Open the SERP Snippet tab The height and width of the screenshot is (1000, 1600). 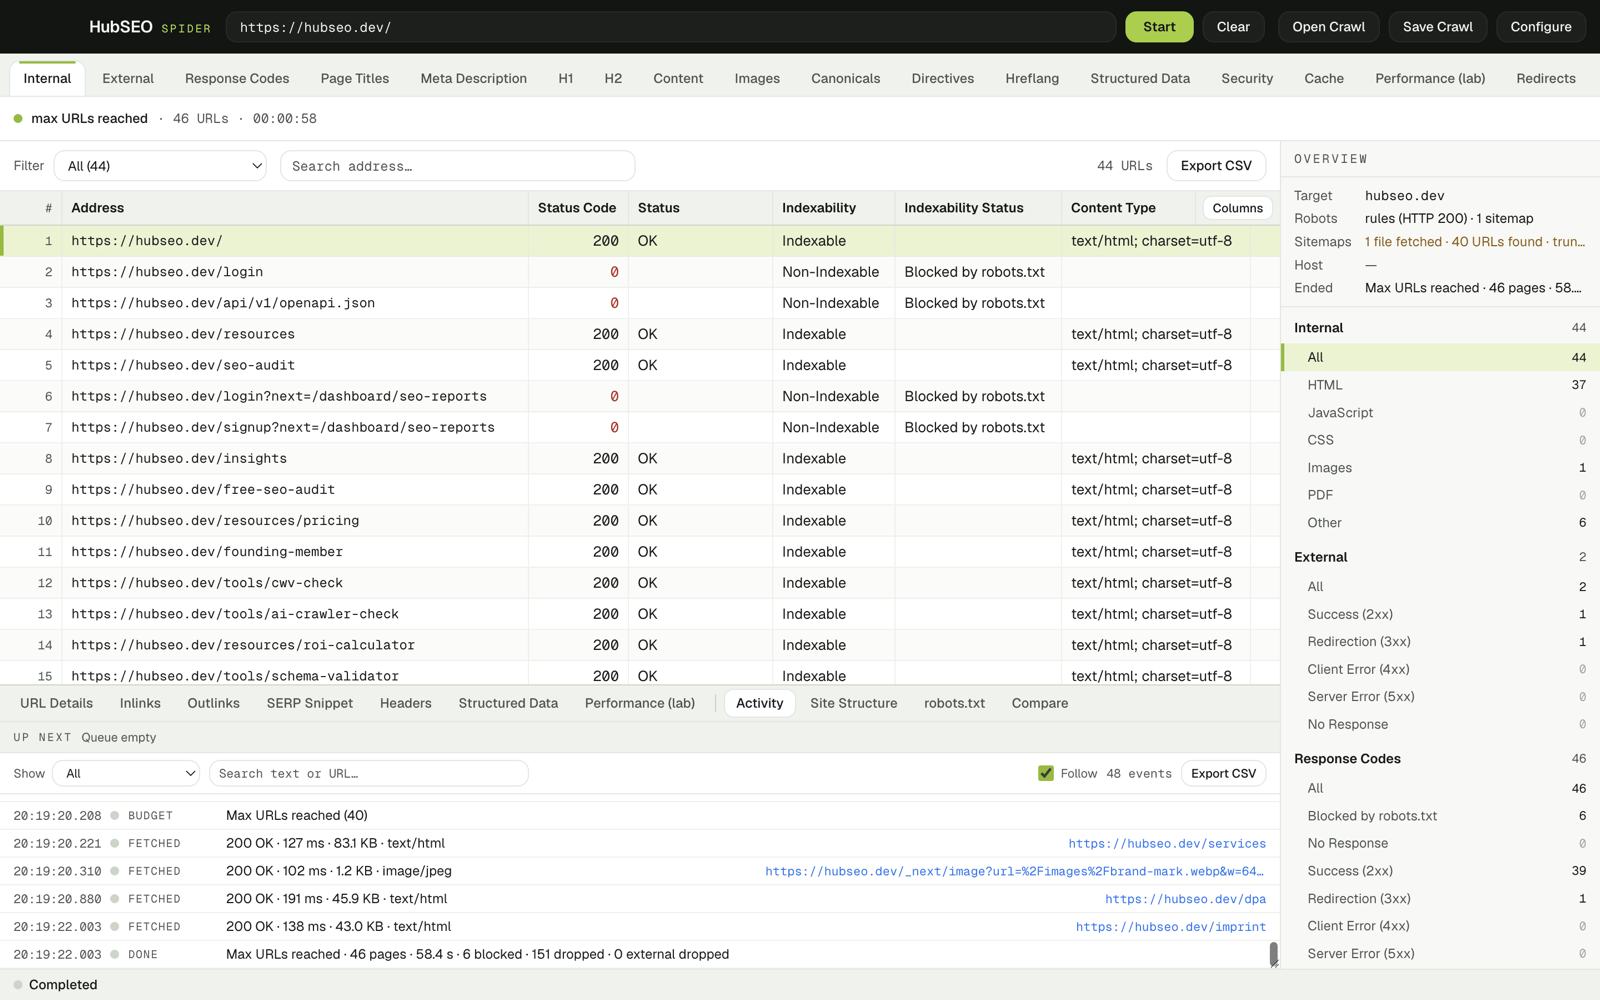pyautogui.click(x=310, y=703)
